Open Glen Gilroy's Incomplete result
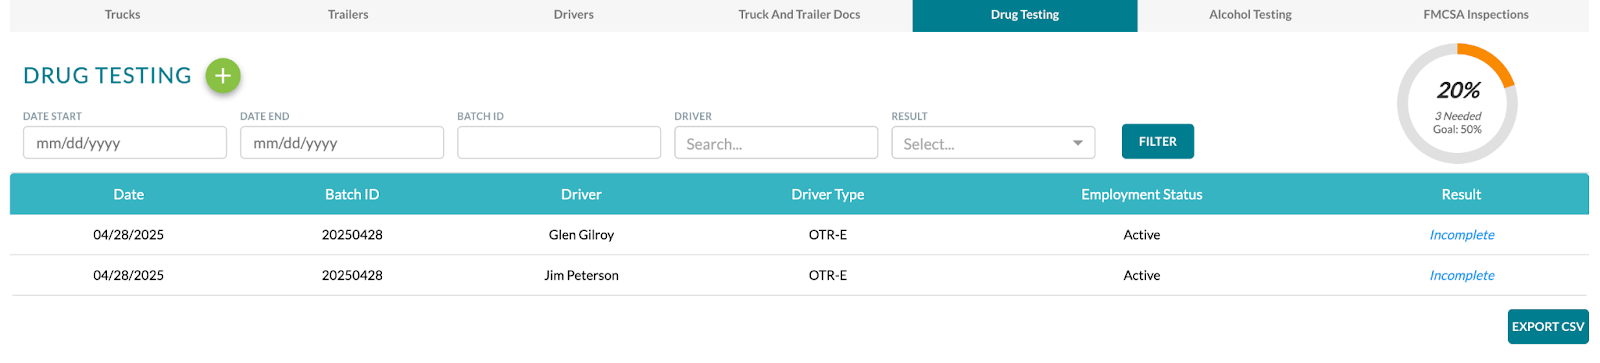Screen dimensions: 1600x363 [1462, 235]
